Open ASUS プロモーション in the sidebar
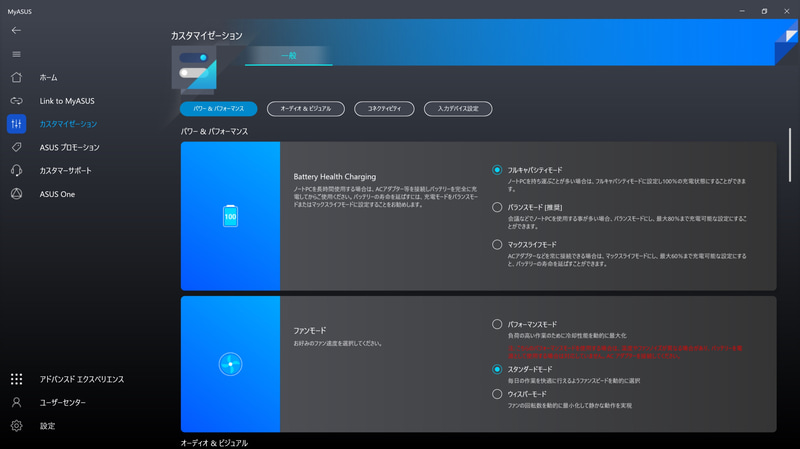 69,147
